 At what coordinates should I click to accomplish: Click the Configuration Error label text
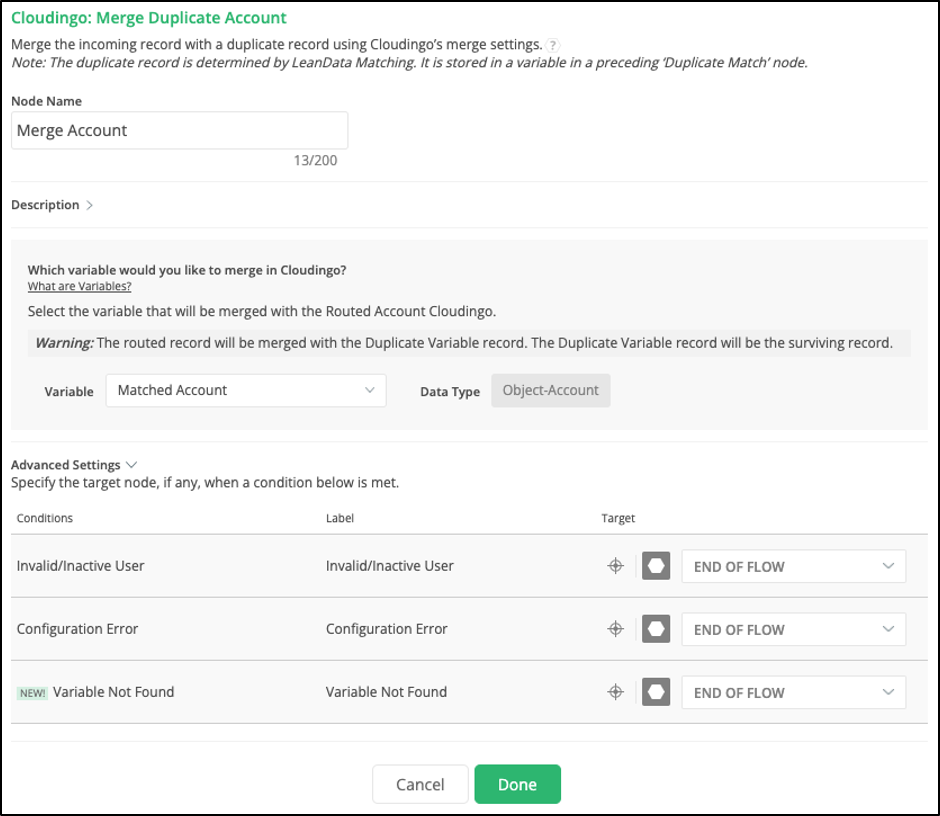pyautogui.click(x=387, y=629)
